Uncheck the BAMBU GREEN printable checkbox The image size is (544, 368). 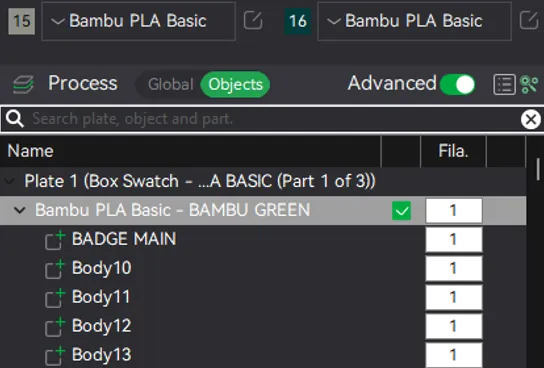click(401, 211)
